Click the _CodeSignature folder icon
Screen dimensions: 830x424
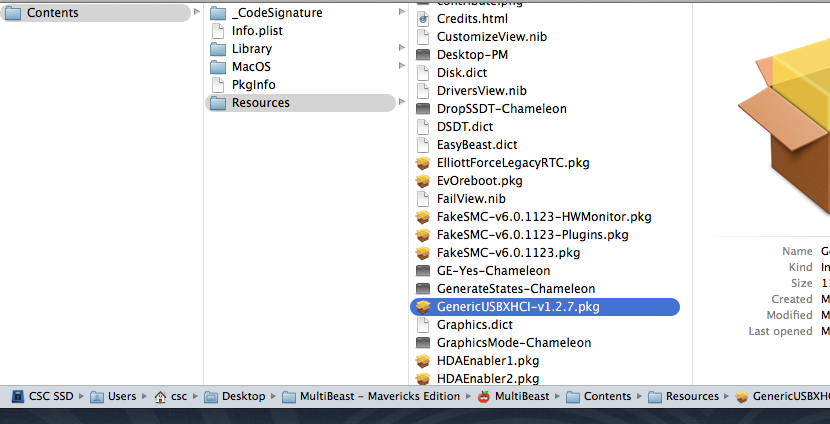(218, 13)
